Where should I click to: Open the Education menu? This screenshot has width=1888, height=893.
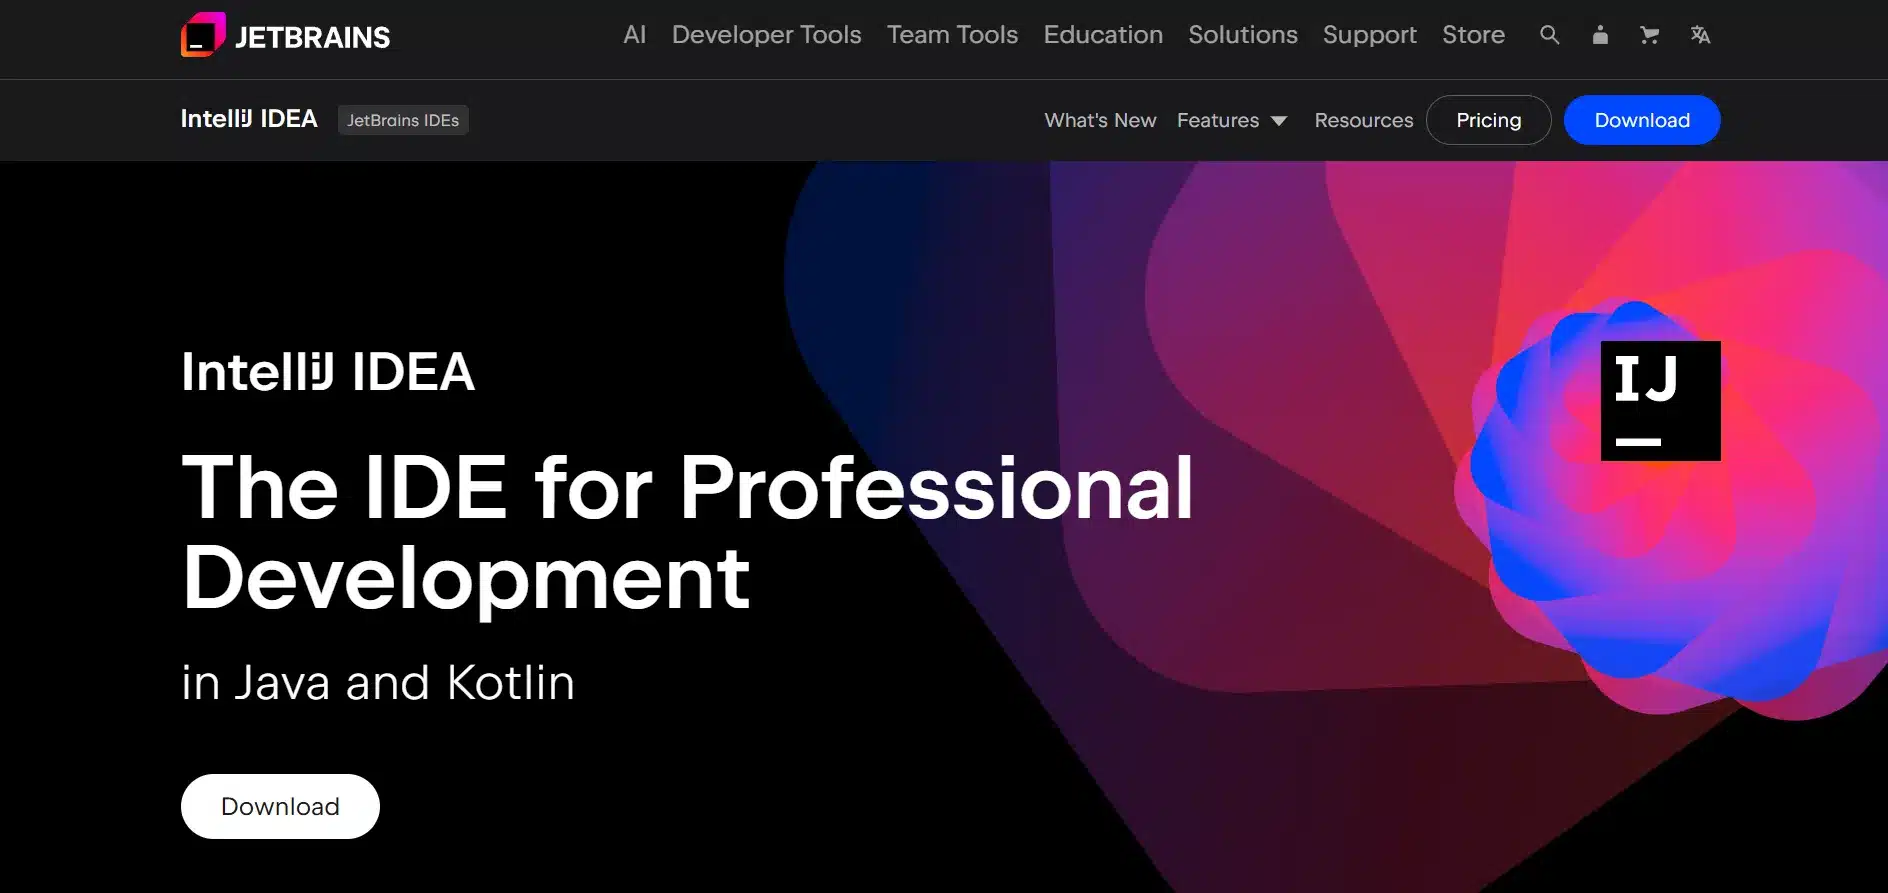coord(1103,35)
